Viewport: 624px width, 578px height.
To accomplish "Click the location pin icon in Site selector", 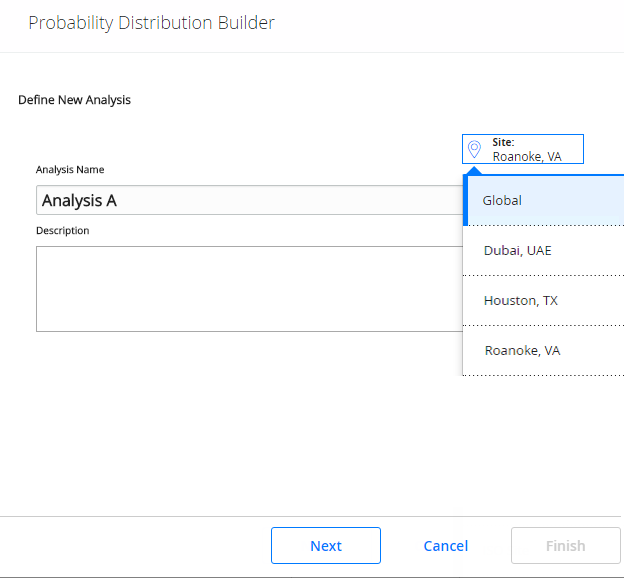I will [474, 149].
